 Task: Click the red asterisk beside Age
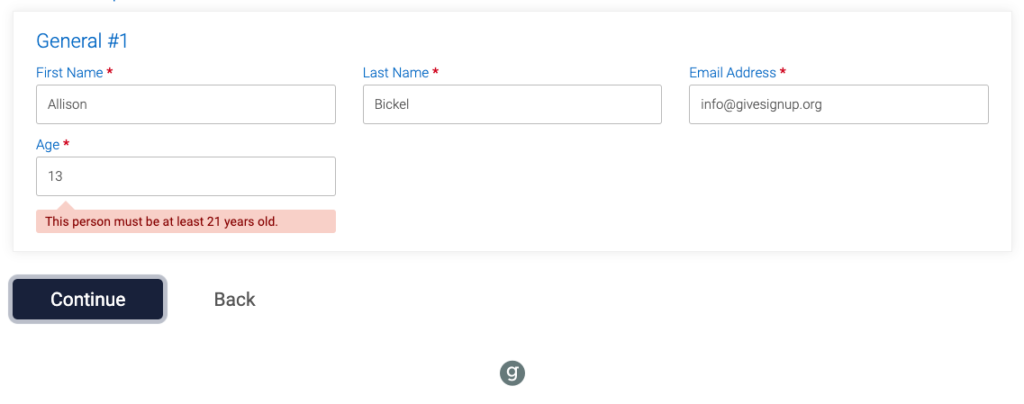pos(66,144)
